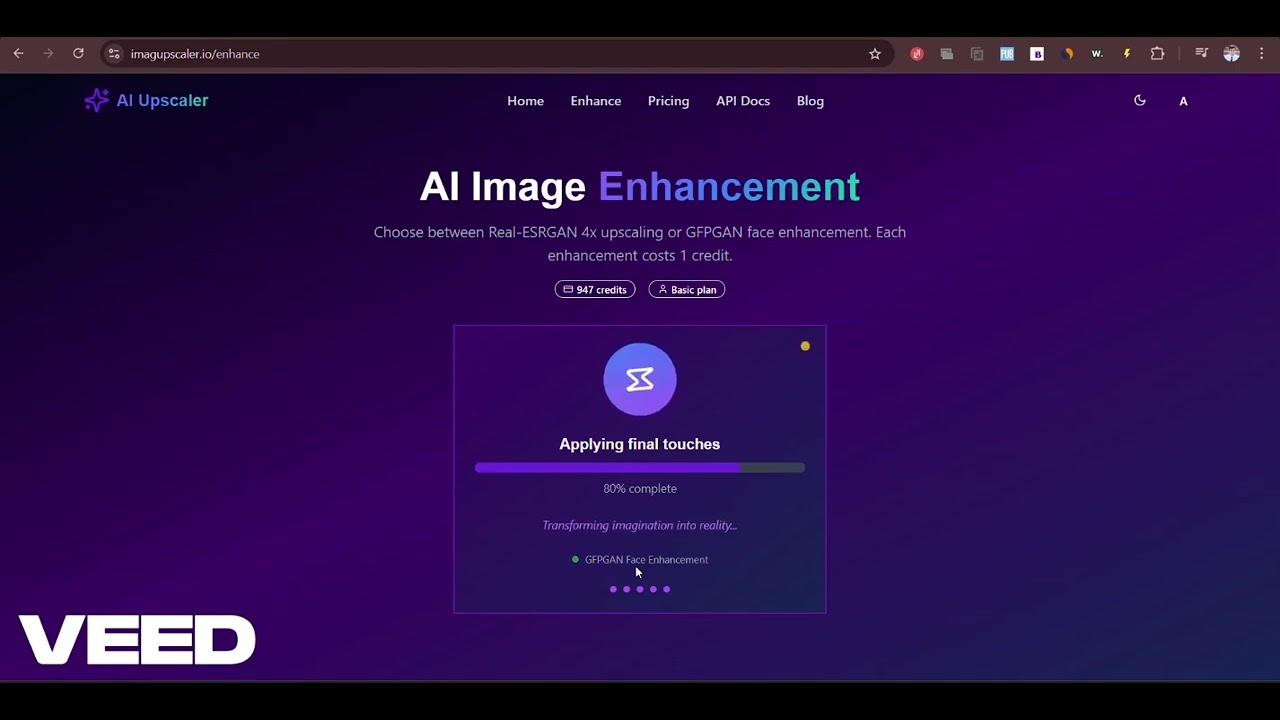Viewport: 1280px width, 720px height.
Task: Open the red circular extension icon
Action: pos(917,54)
